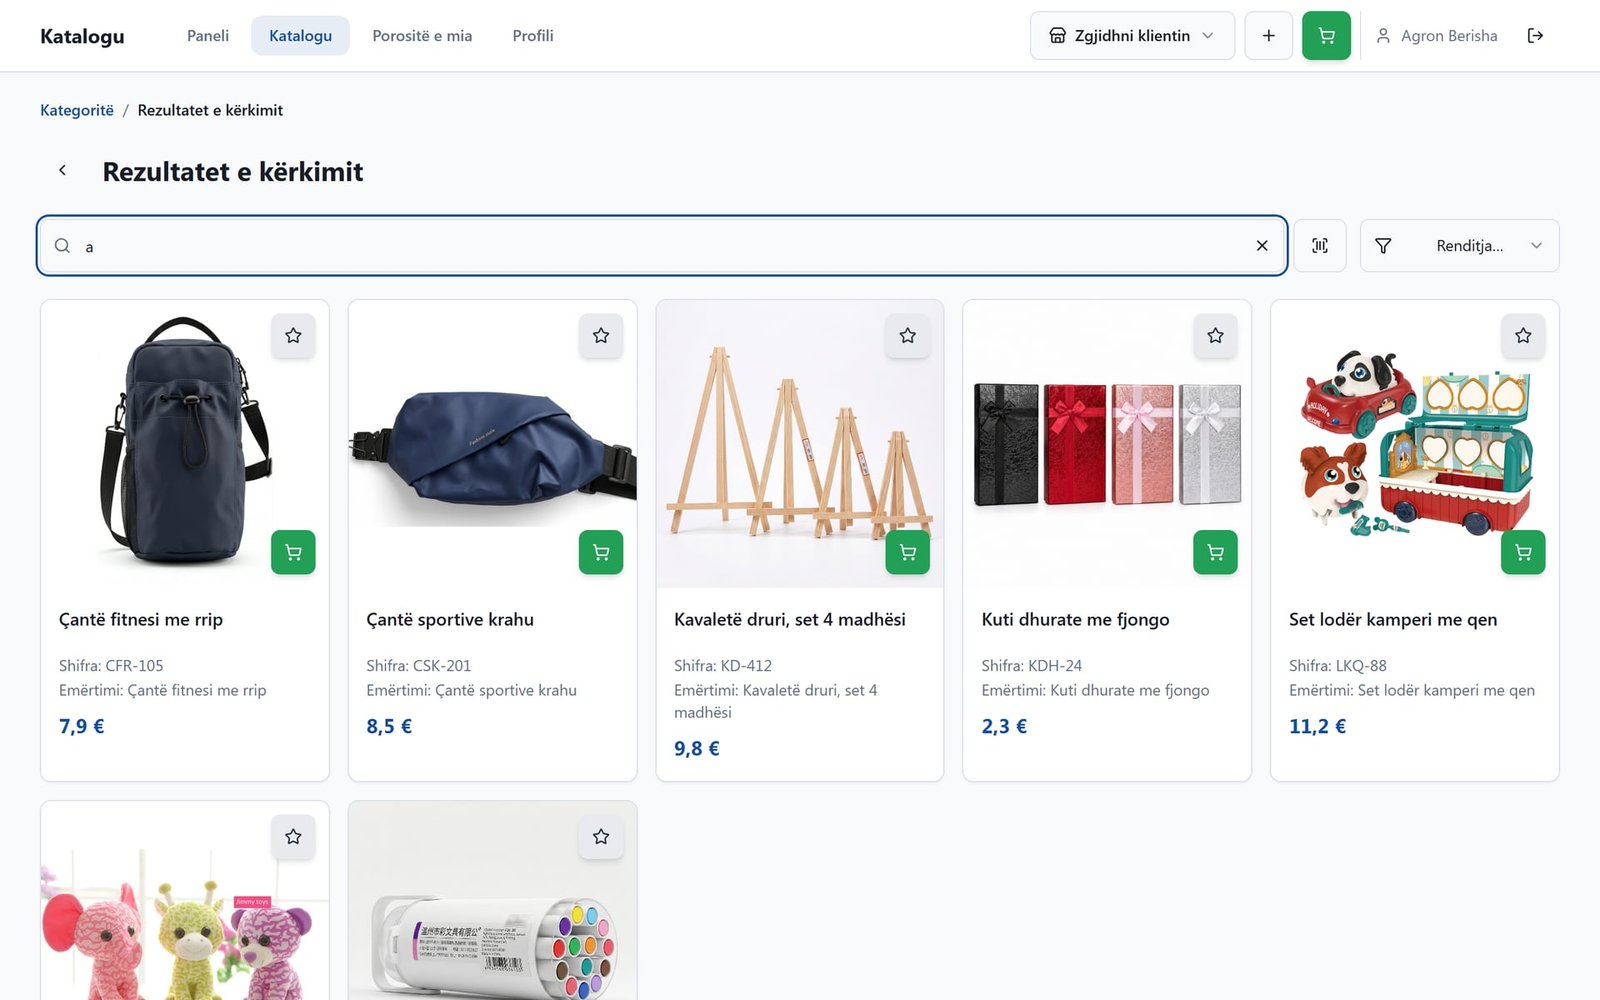
Task: Click the green cart button in header
Action: tap(1326, 36)
